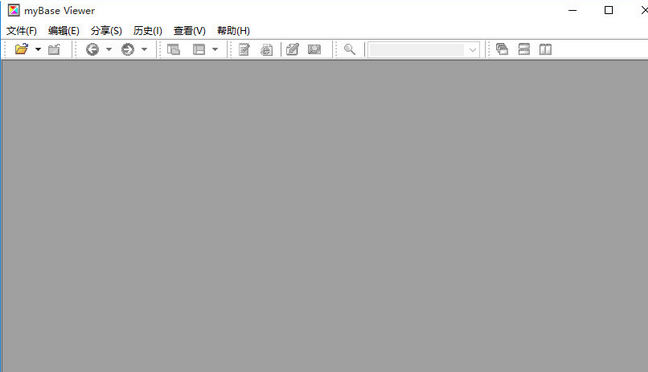Maximize the myBase Viewer window
The width and height of the screenshot is (648, 372).
click(x=608, y=10)
